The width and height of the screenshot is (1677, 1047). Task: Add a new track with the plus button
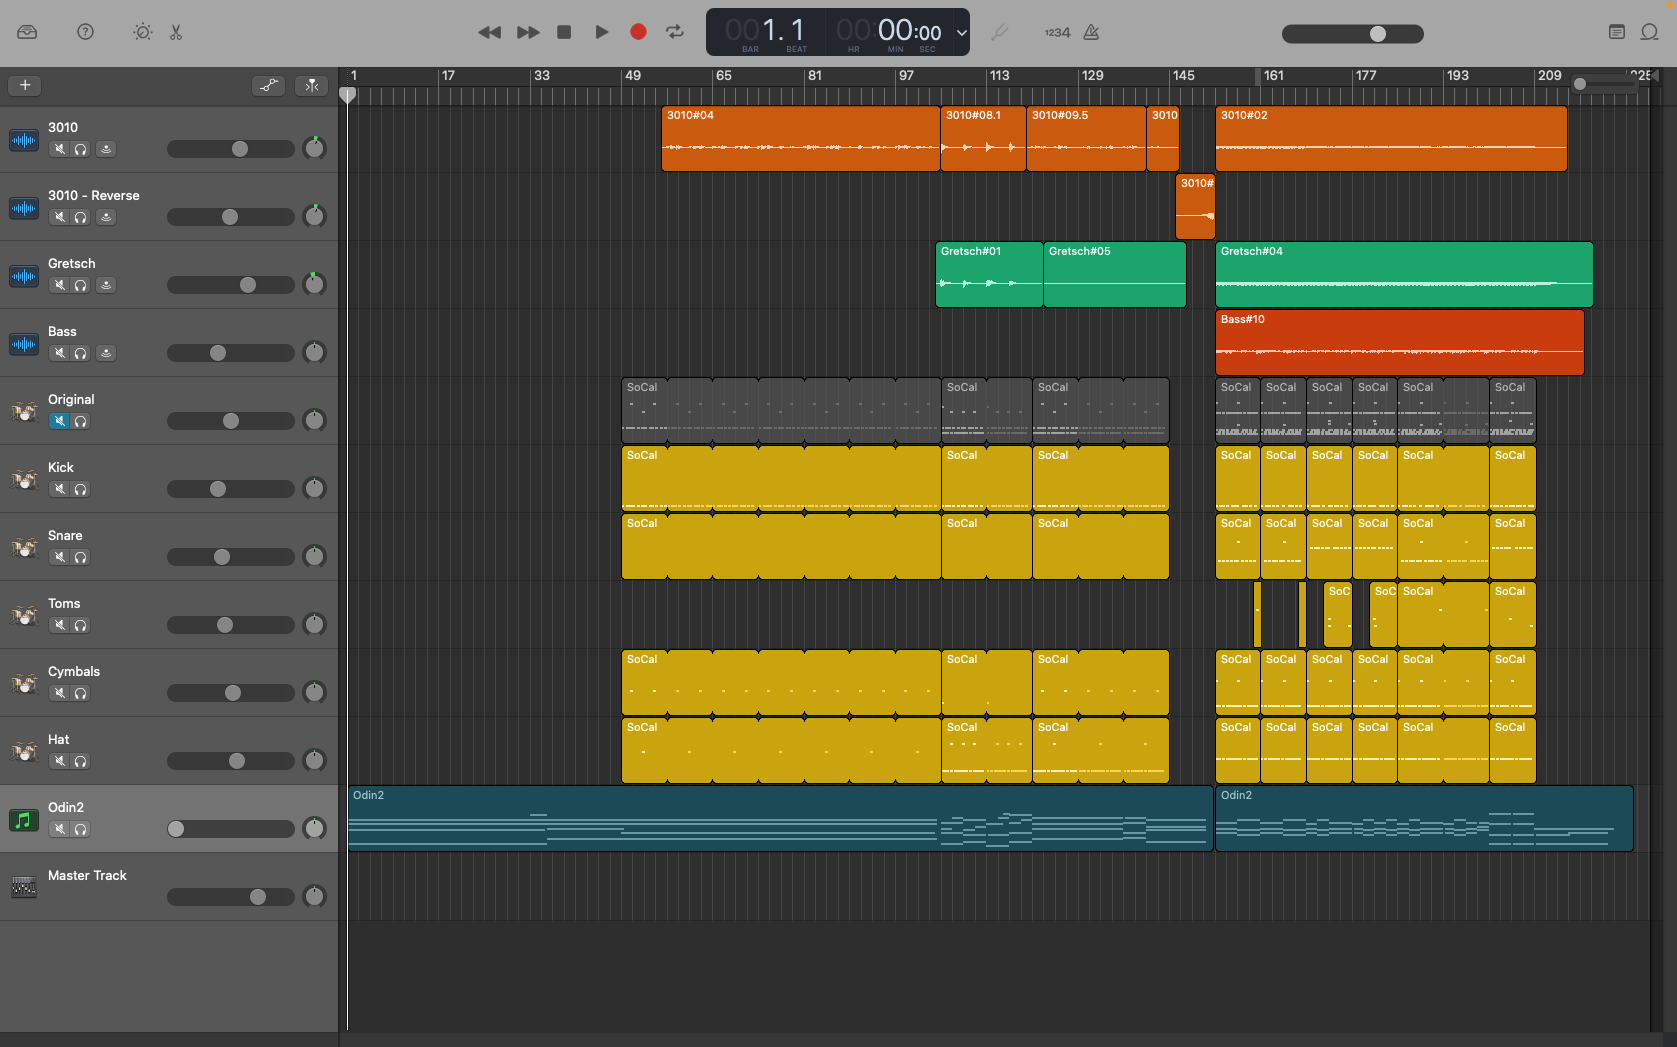coord(25,85)
